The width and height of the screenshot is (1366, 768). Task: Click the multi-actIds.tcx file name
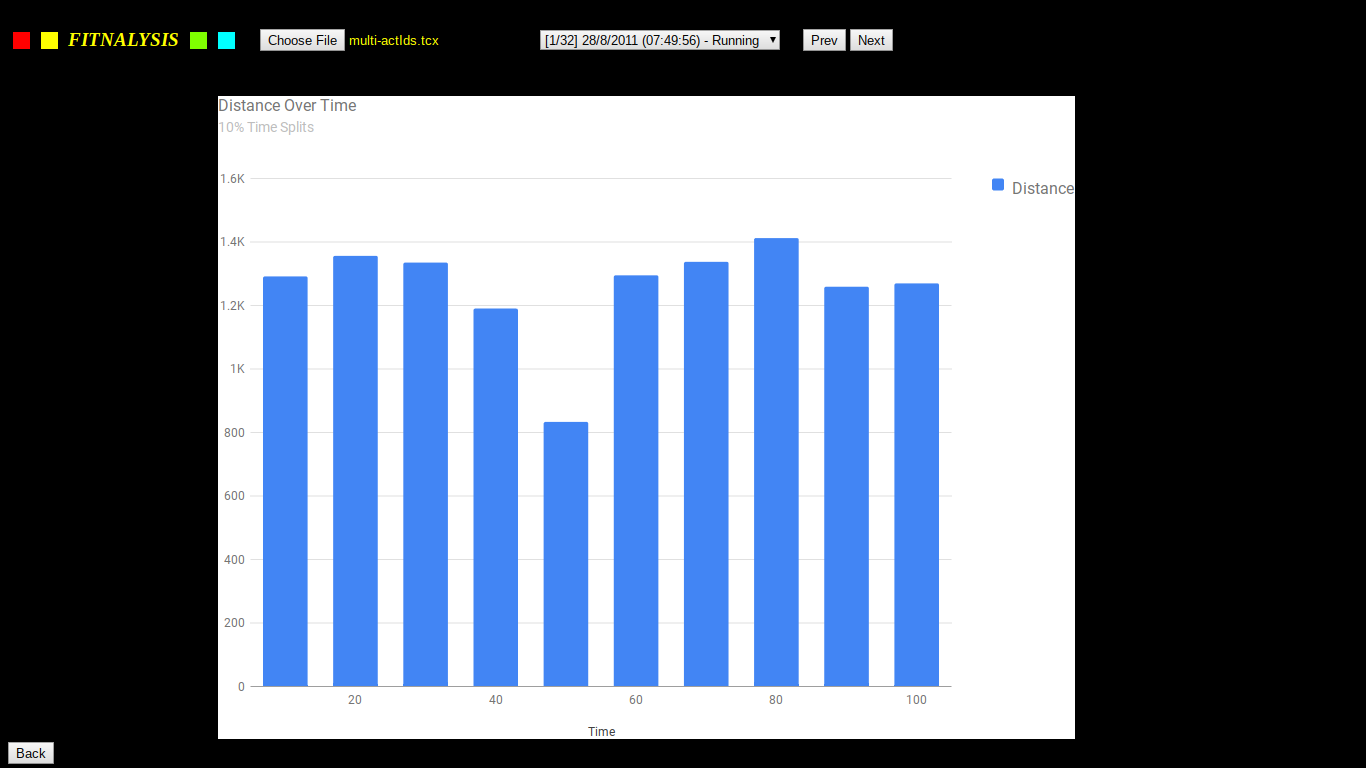click(x=394, y=40)
